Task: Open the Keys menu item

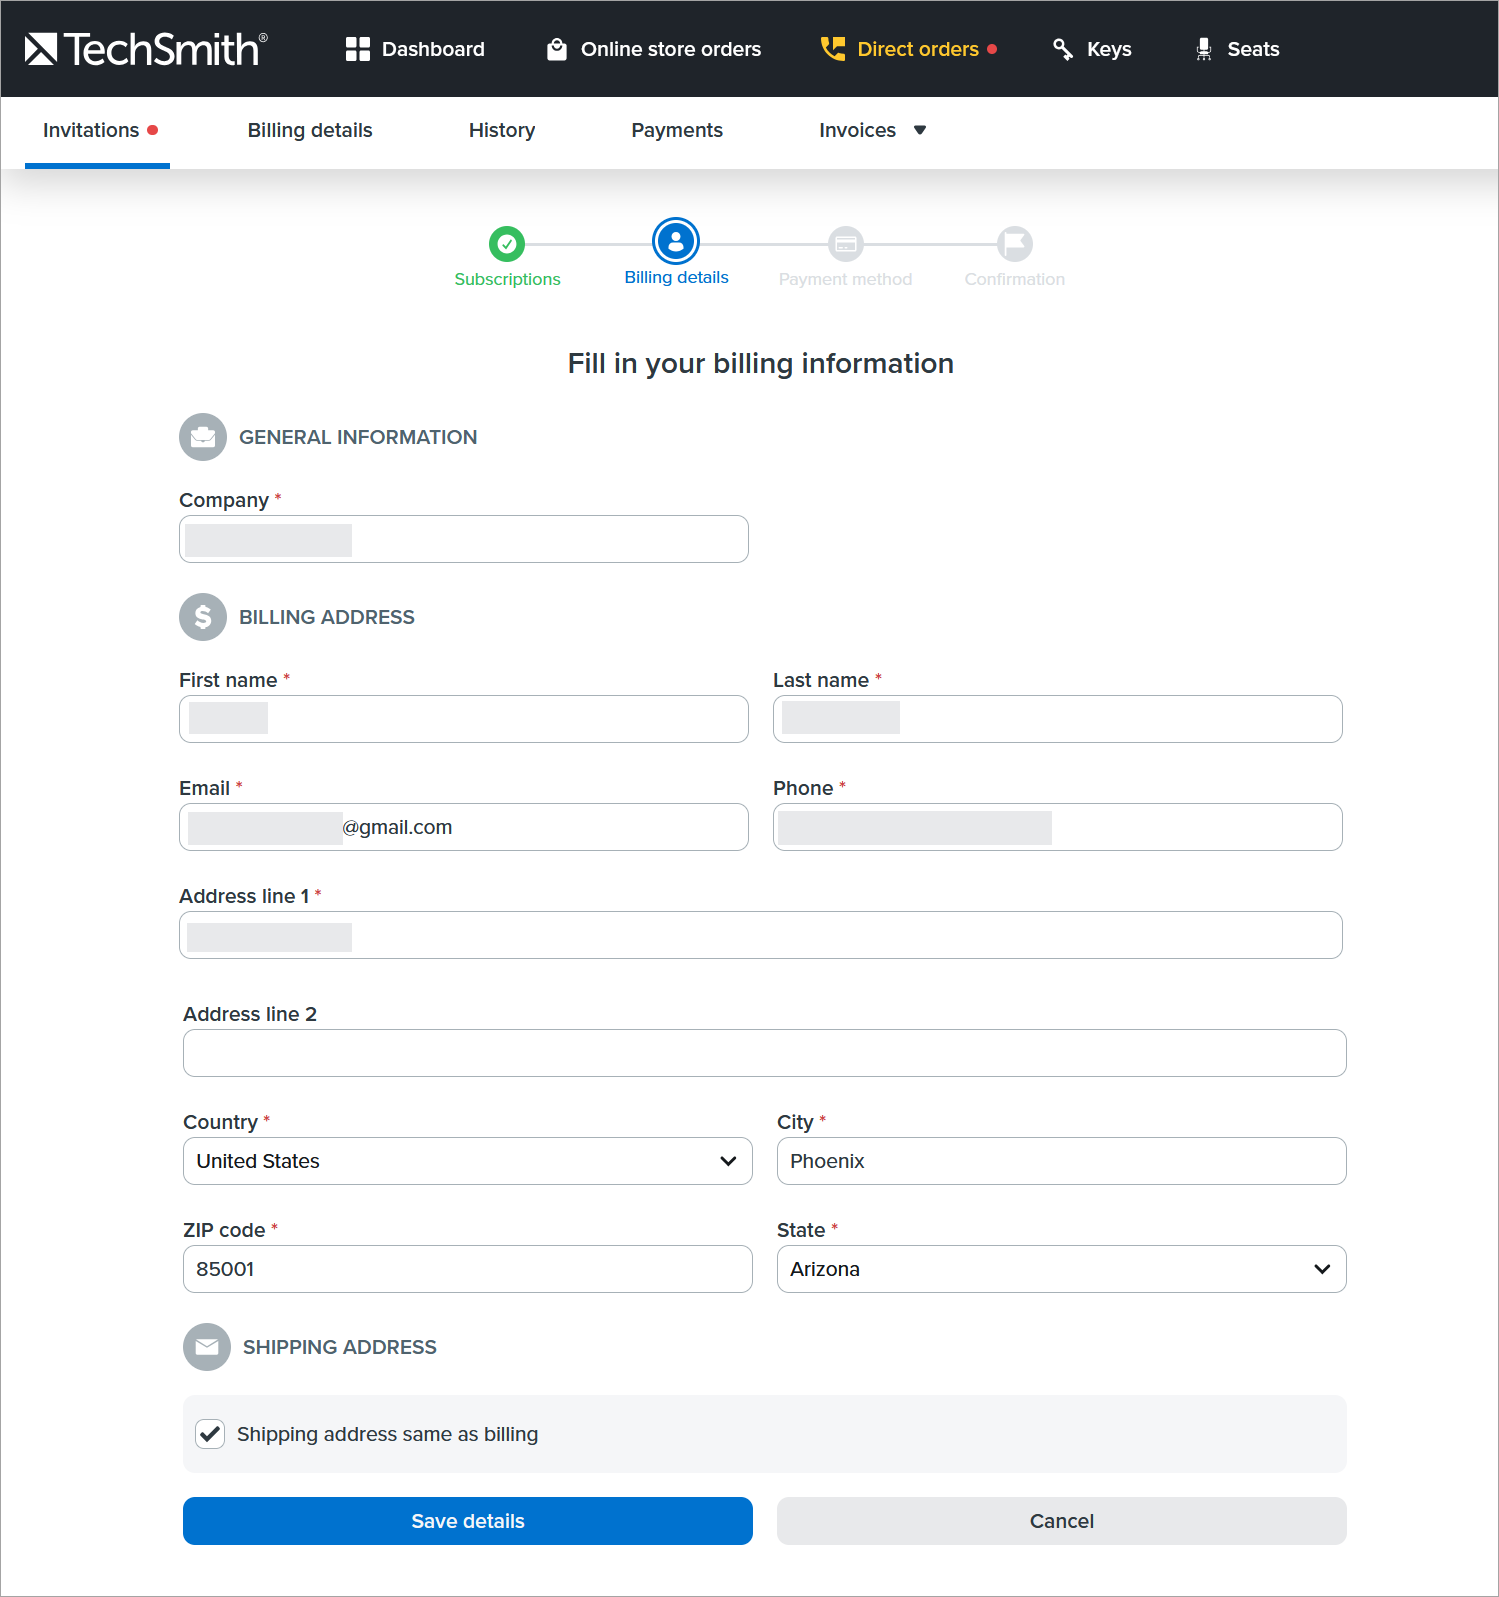Action: click(x=1092, y=49)
